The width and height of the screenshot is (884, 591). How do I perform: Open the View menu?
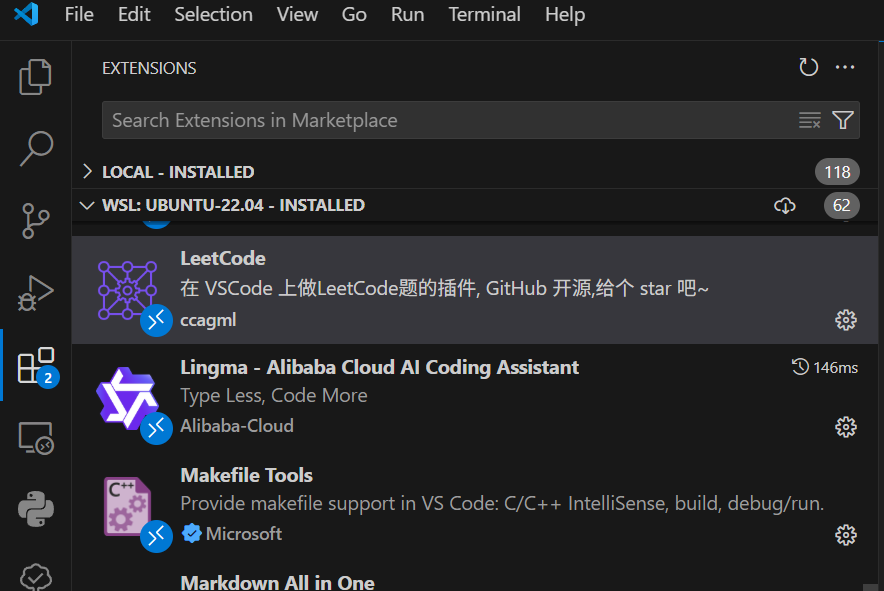point(297,15)
